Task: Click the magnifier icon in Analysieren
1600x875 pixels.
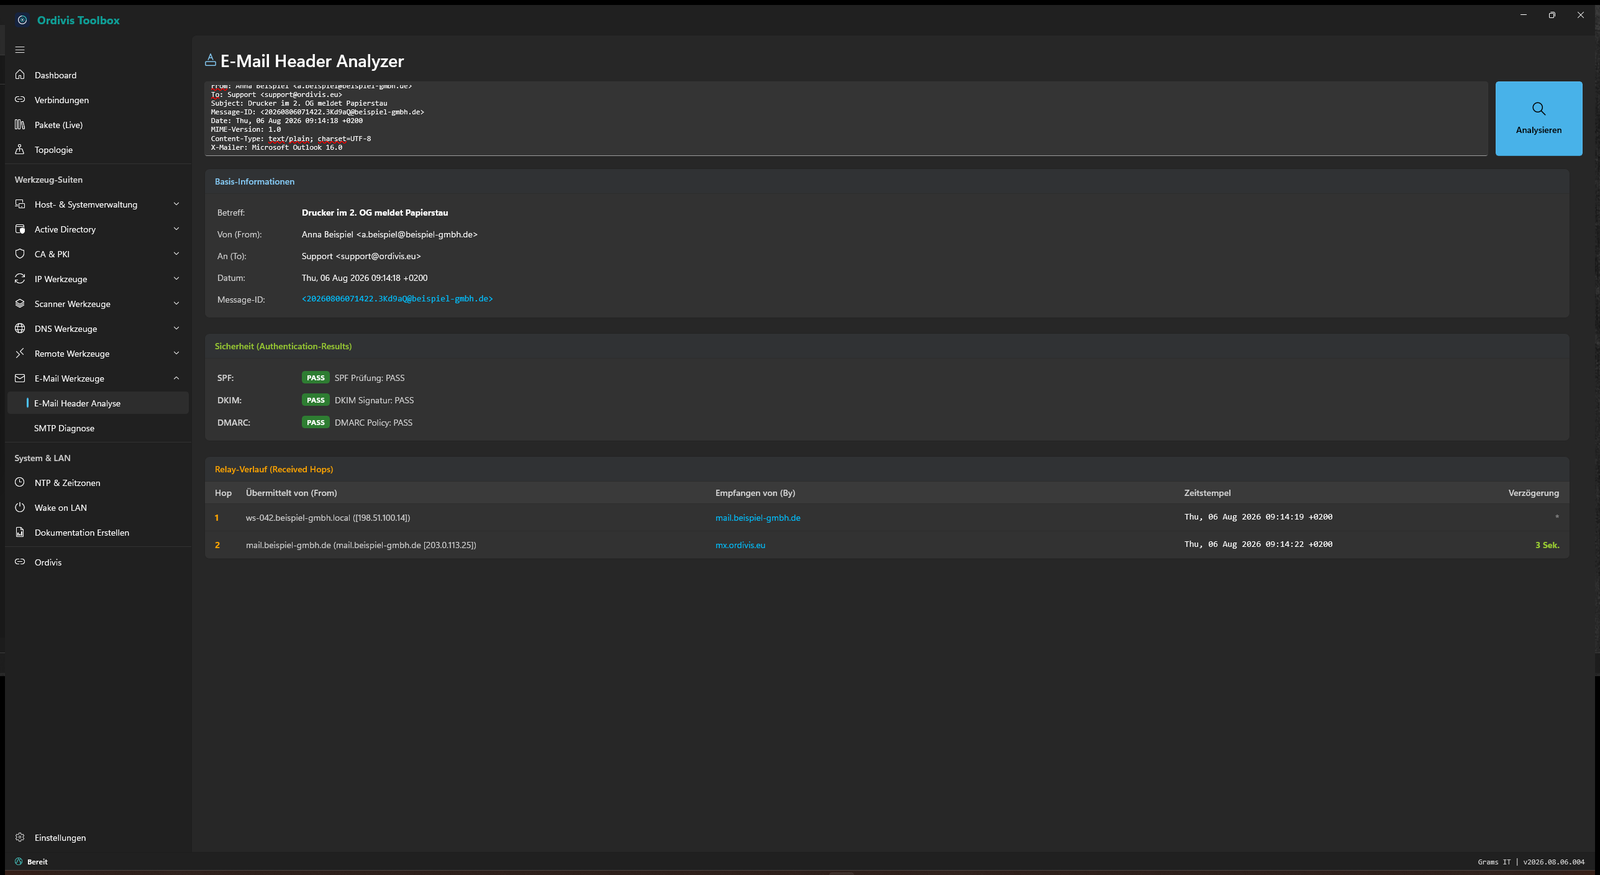Action: point(1538,108)
